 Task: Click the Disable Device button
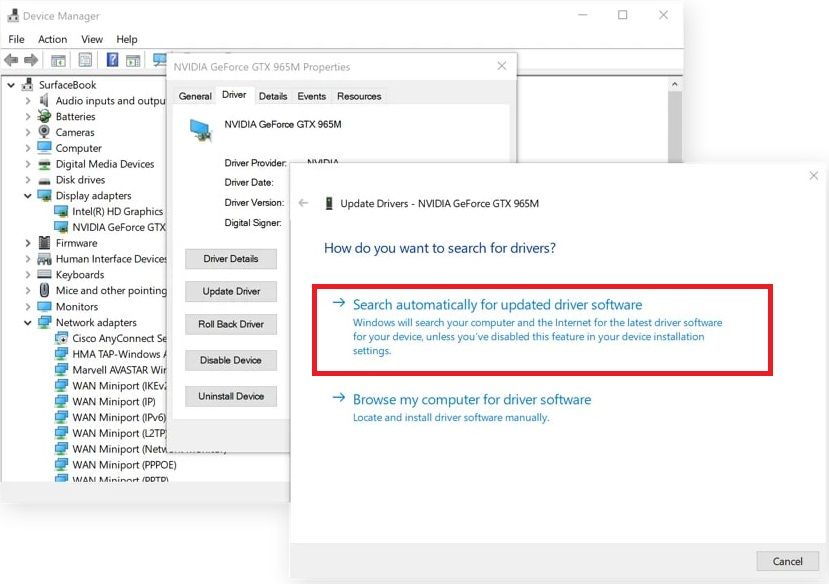click(231, 360)
